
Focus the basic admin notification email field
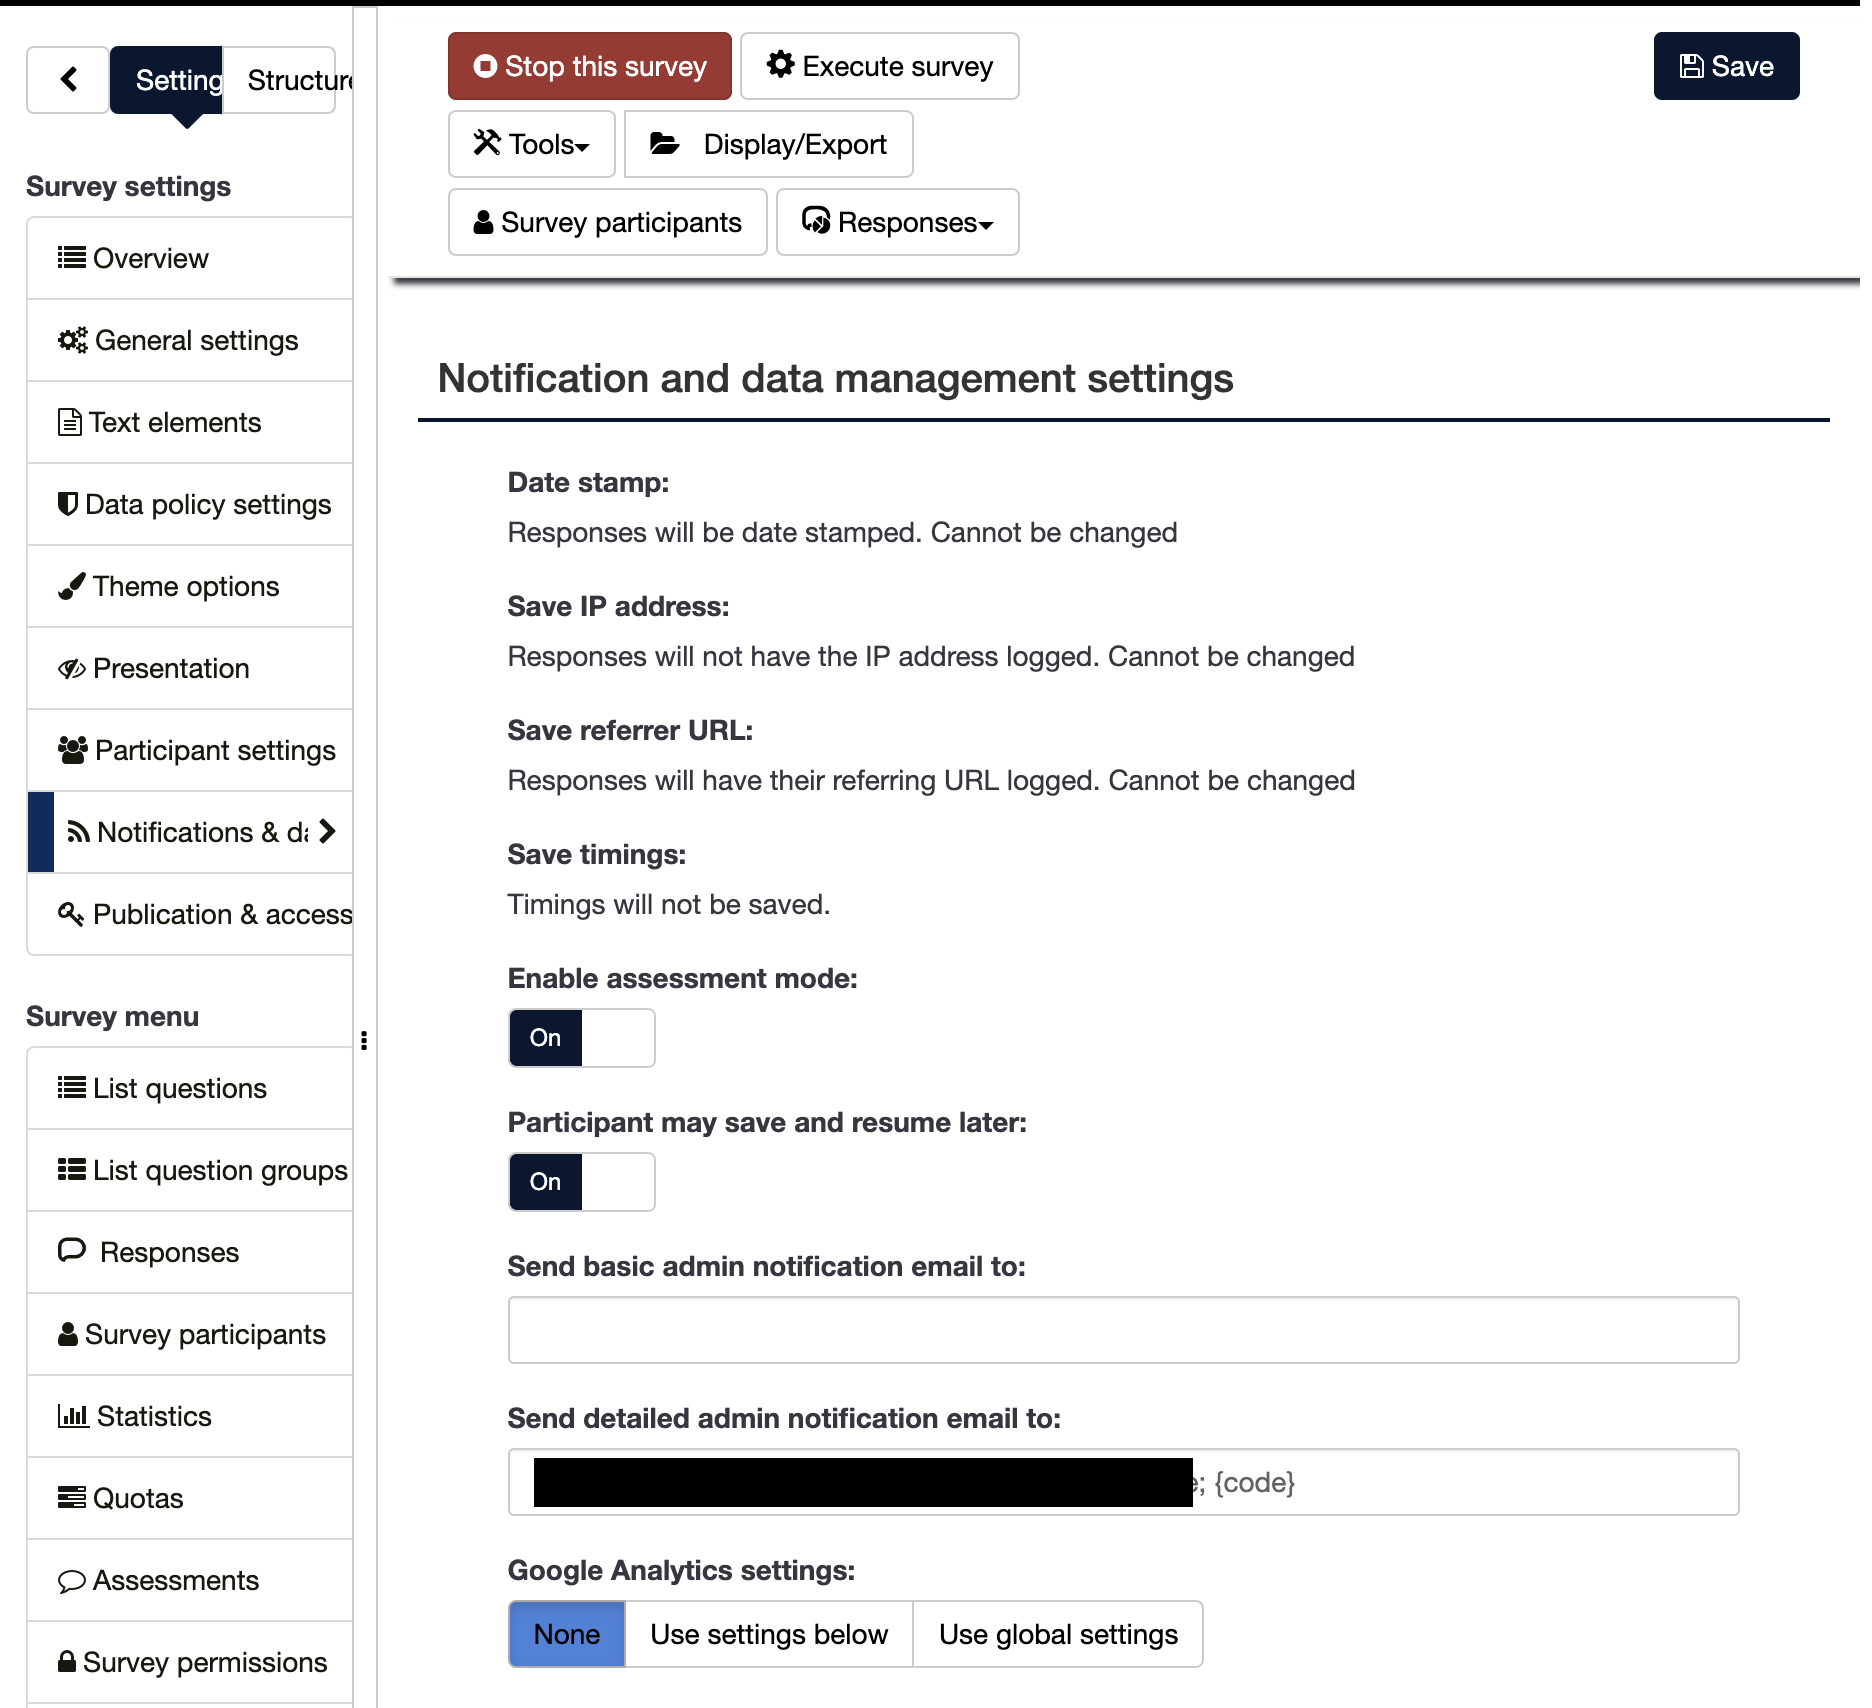[1122, 1330]
